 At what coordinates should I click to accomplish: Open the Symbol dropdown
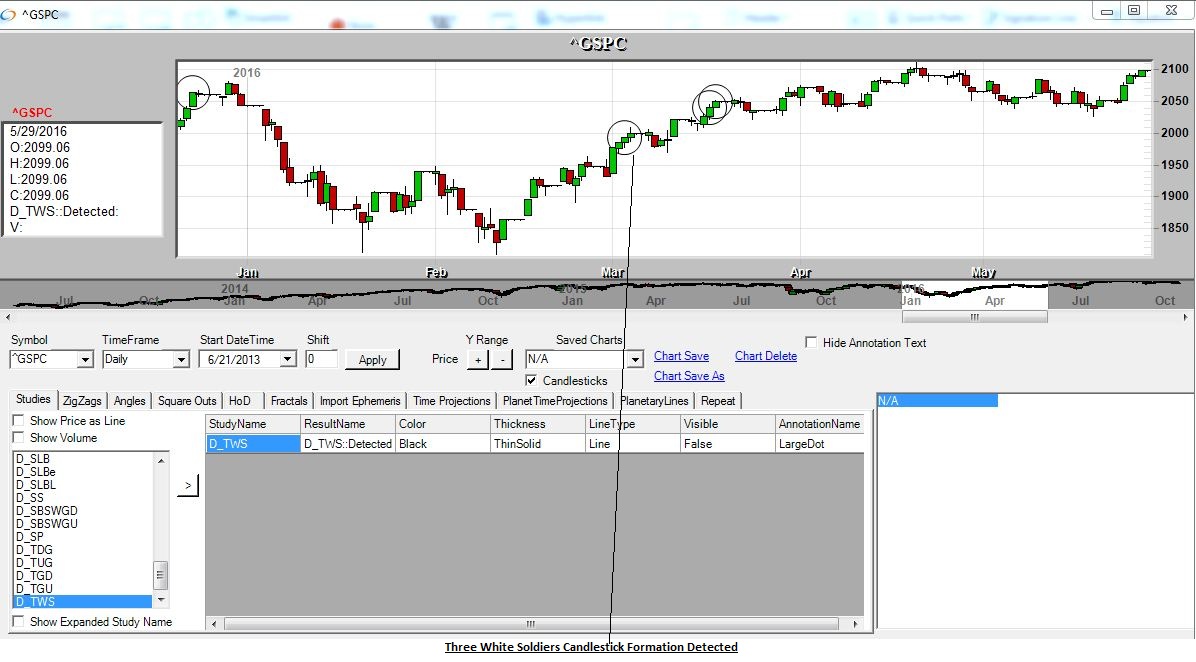pos(84,359)
